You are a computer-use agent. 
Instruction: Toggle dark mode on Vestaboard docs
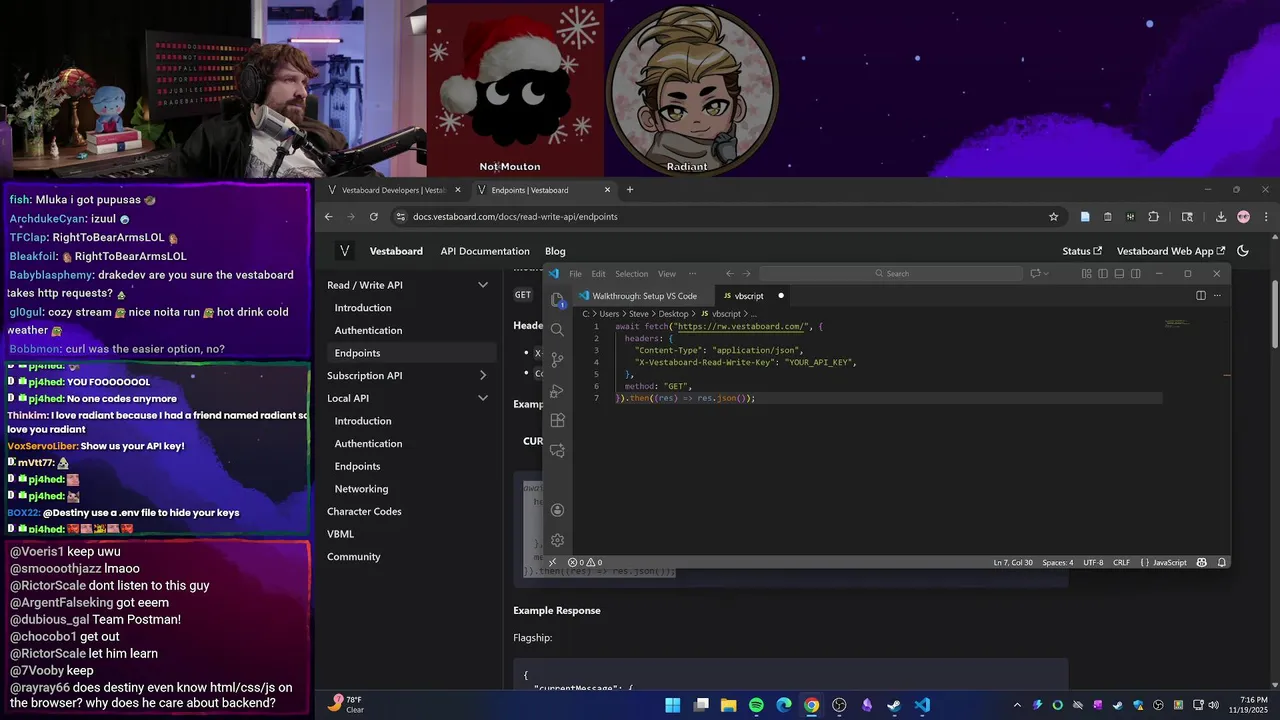[1243, 251]
